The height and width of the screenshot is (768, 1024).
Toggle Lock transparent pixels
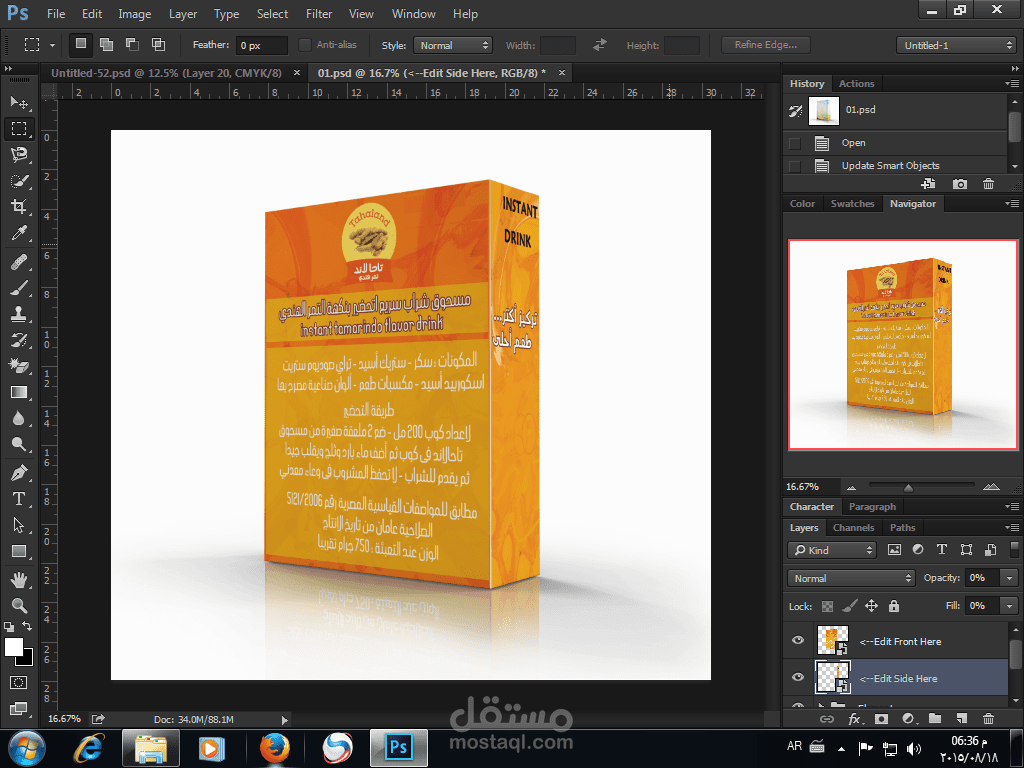(x=827, y=606)
